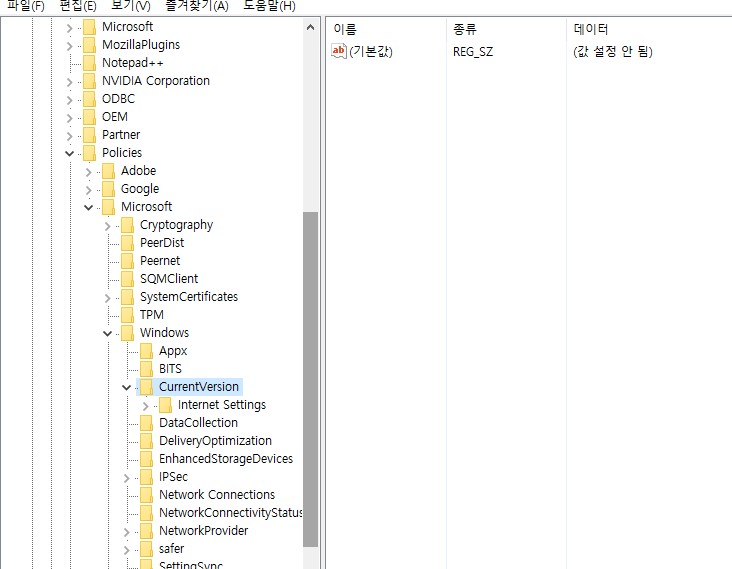732x569 pixels.
Task: Click the DataCollection folder icon
Action: tap(146, 423)
